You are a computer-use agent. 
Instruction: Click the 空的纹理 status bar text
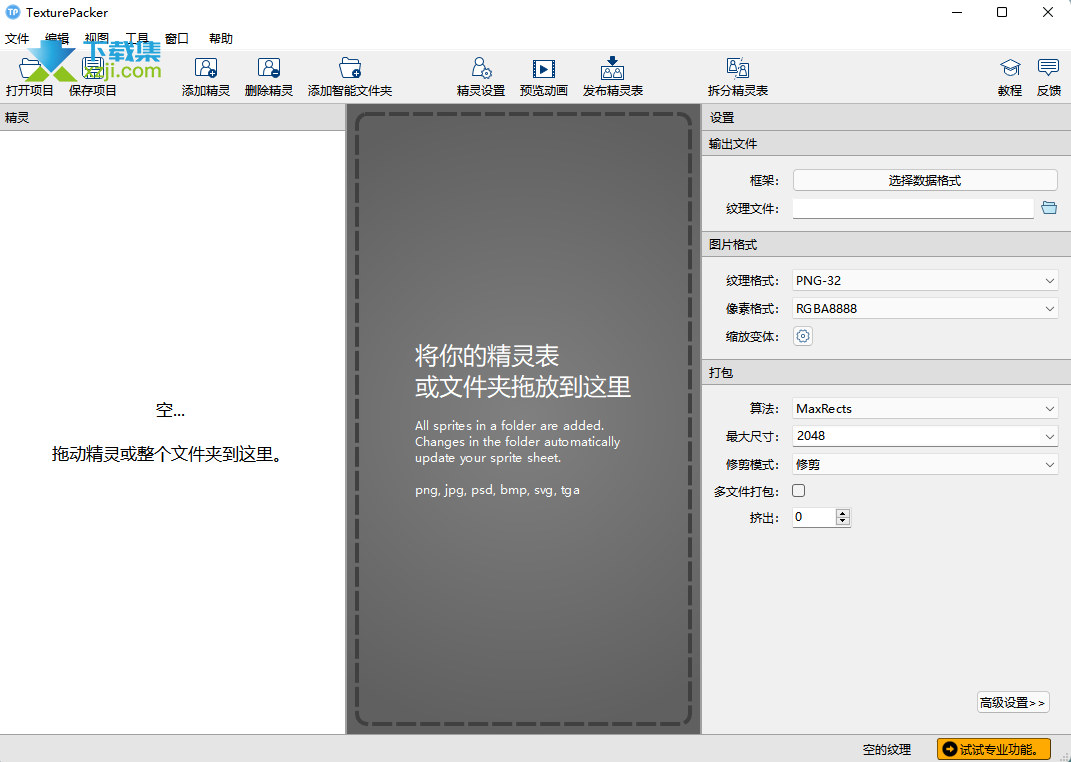887,750
